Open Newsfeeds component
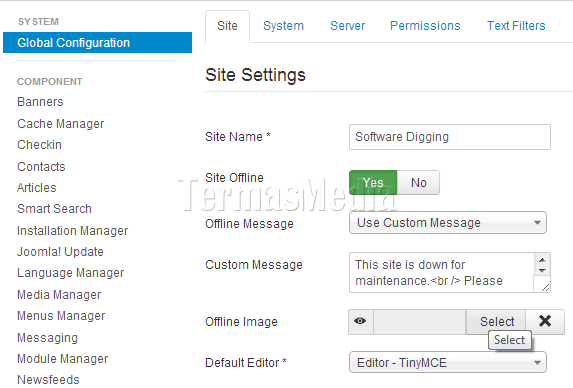The height and width of the screenshot is (388, 573). tap(48, 380)
